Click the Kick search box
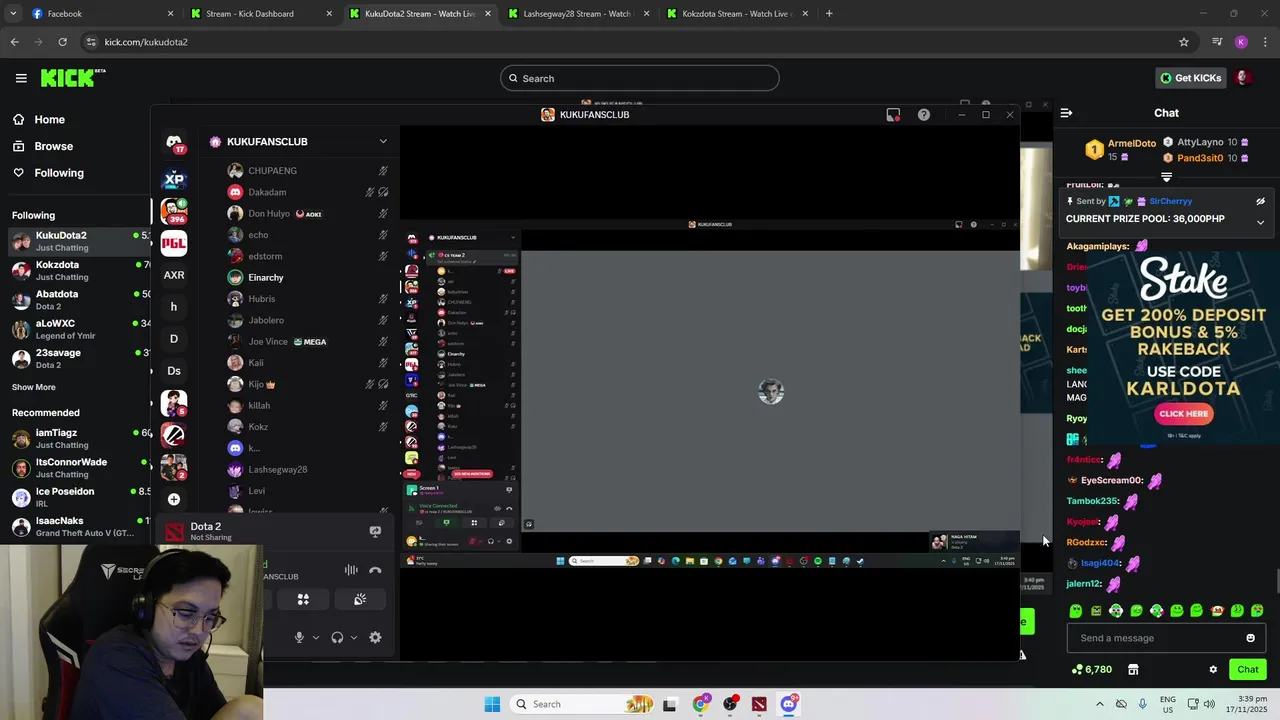This screenshot has height=720, width=1280. (640, 78)
